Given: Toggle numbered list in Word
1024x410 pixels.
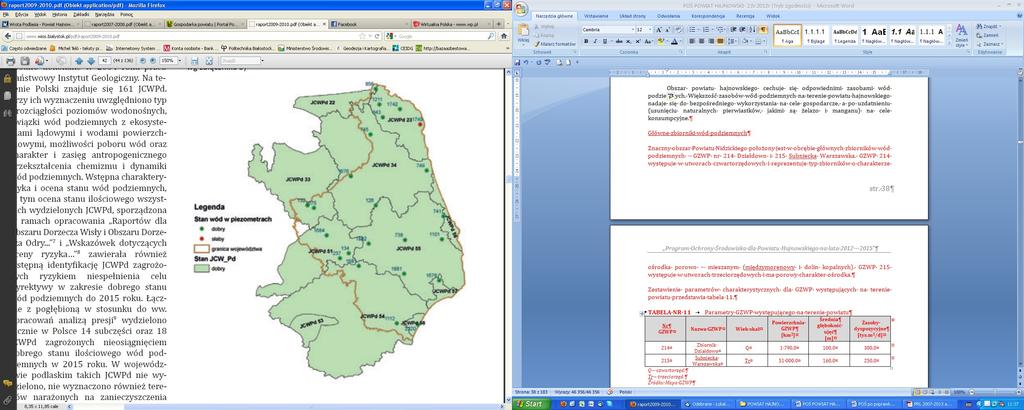Looking at the screenshot, I should tap(705, 29).
